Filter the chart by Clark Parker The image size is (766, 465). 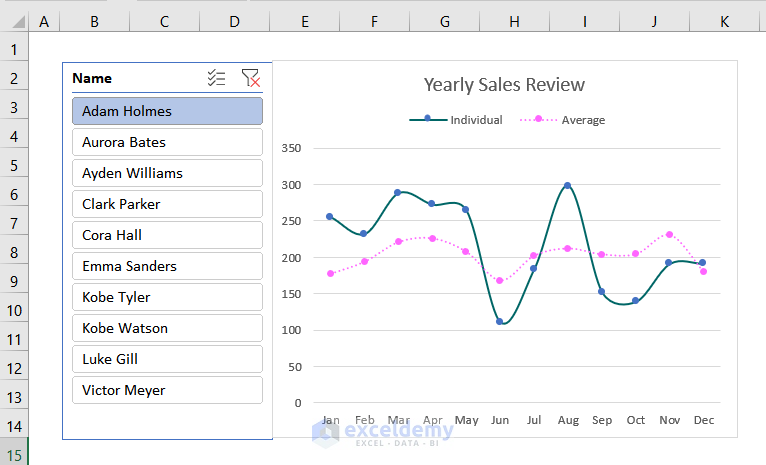tap(167, 204)
